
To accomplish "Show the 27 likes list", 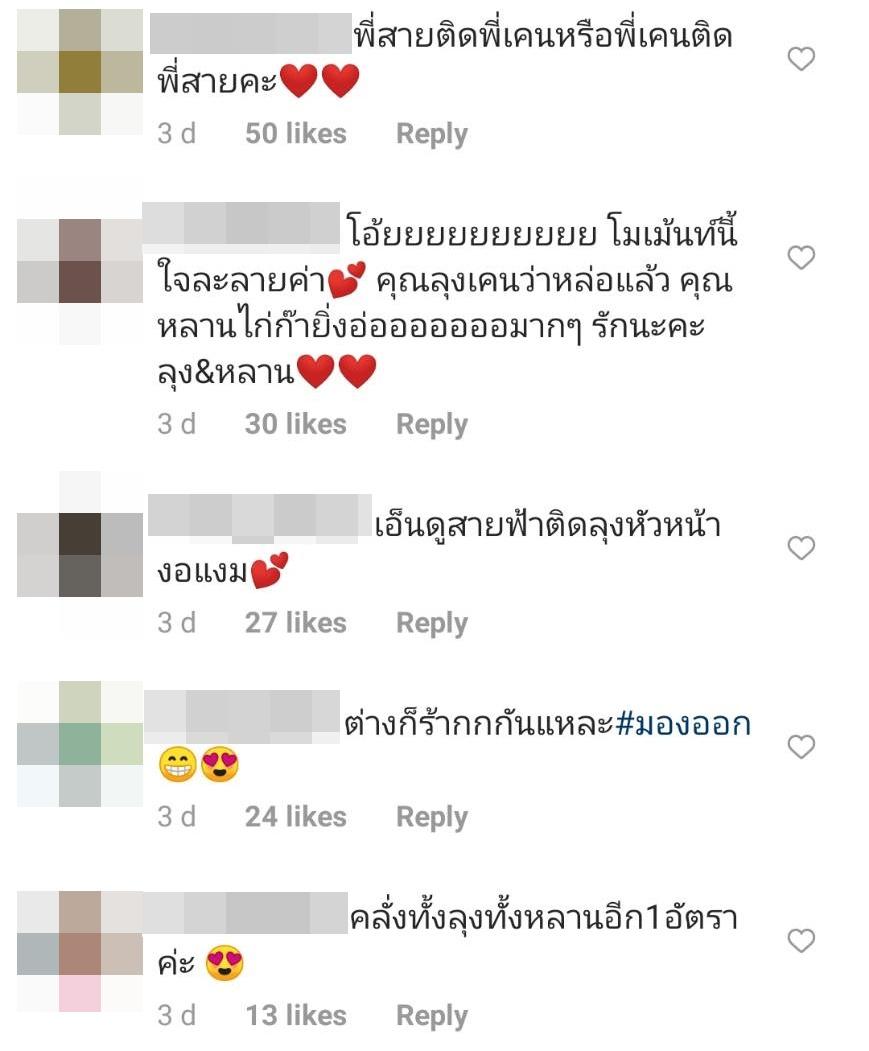I will (x=296, y=623).
